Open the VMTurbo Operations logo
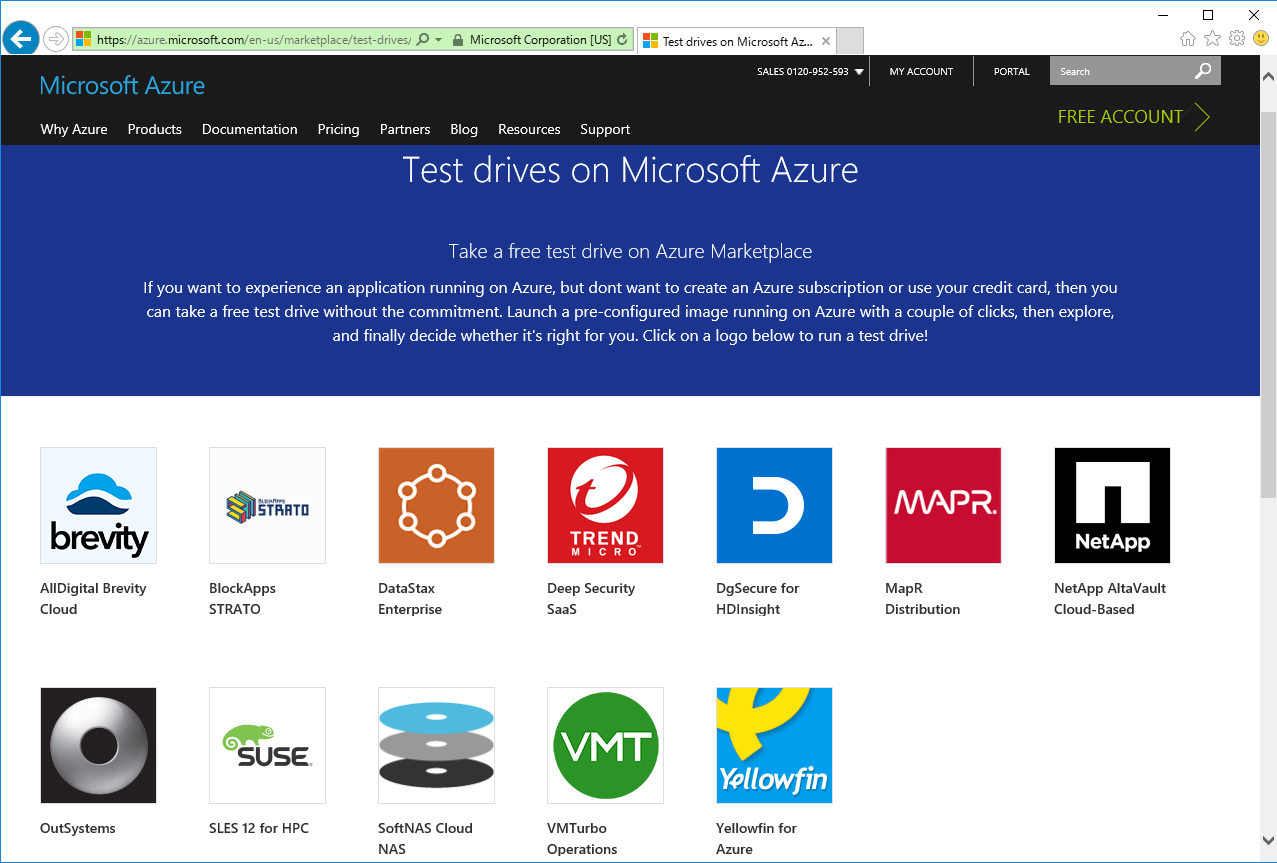This screenshot has width=1277, height=863. click(x=604, y=745)
